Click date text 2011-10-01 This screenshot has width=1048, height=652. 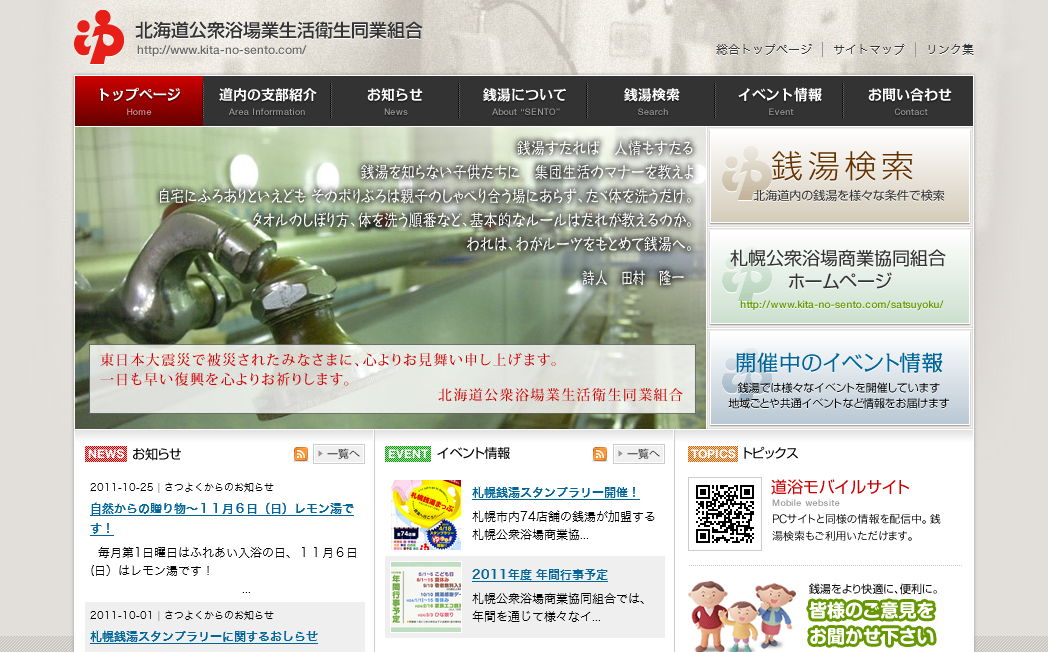(x=122, y=615)
